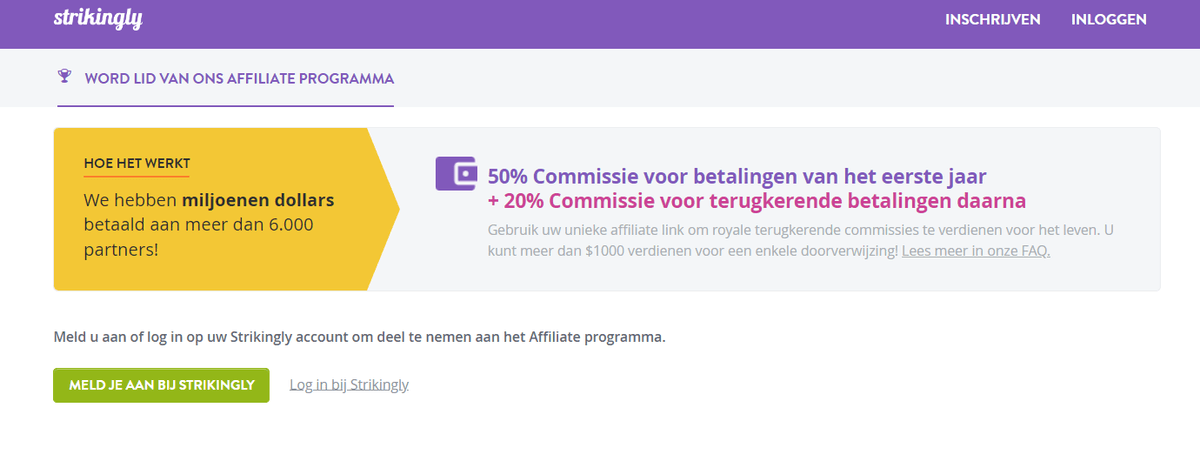The image size is (1200, 455).
Task: Click the trophy icon beside affiliate tab
Action: 65,77
